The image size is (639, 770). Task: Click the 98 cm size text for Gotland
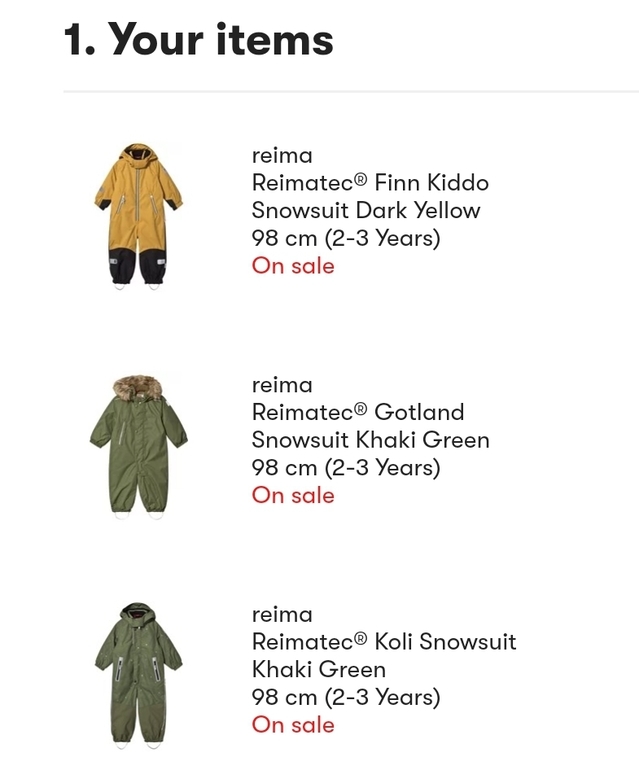coord(346,467)
